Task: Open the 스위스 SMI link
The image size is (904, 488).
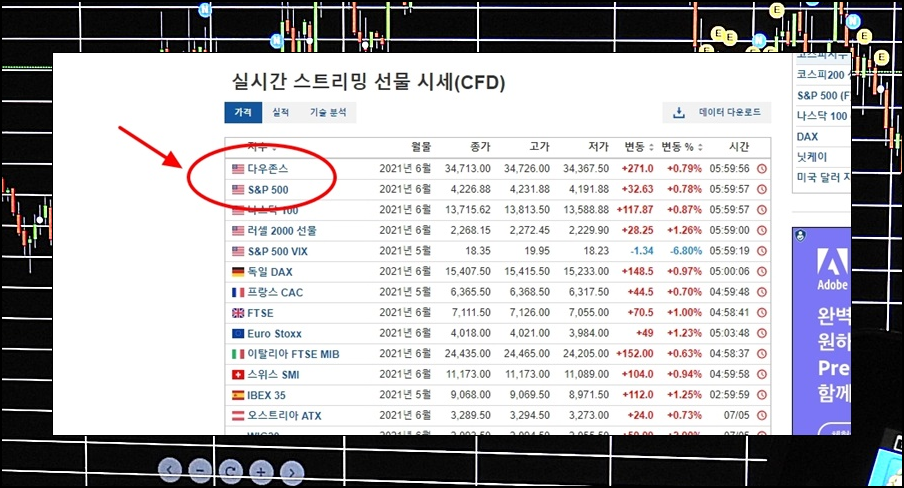Action: pos(273,375)
